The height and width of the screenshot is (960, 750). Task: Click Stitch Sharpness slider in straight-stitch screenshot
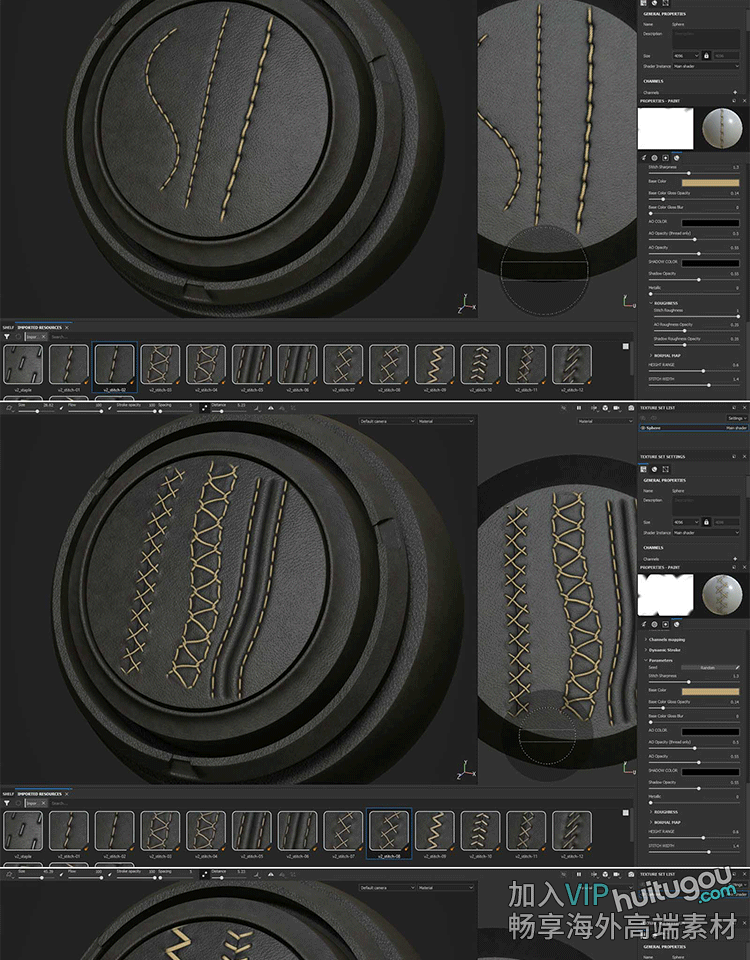click(694, 173)
